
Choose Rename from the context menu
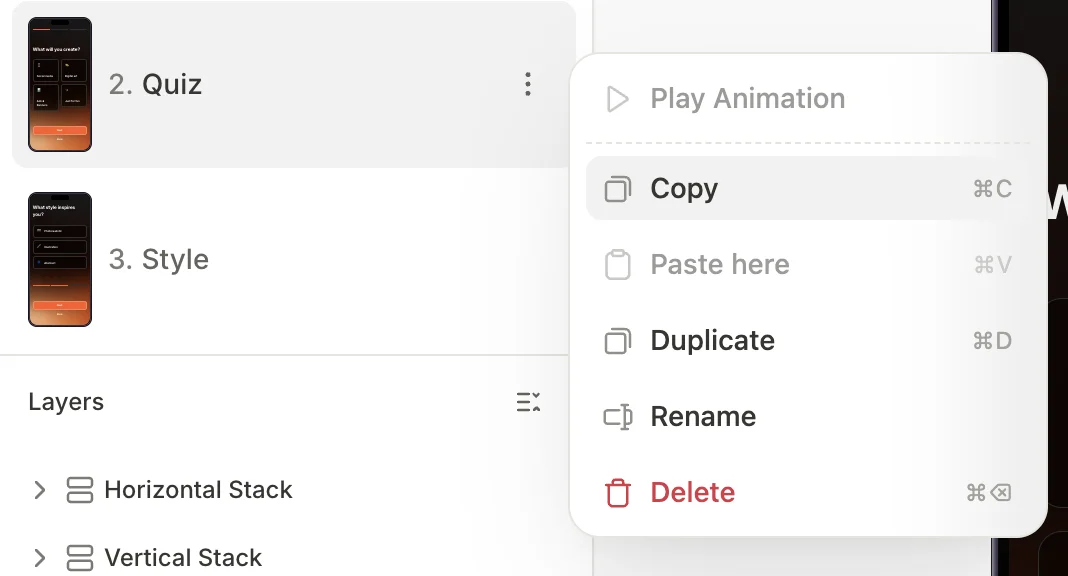tap(808, 417)
